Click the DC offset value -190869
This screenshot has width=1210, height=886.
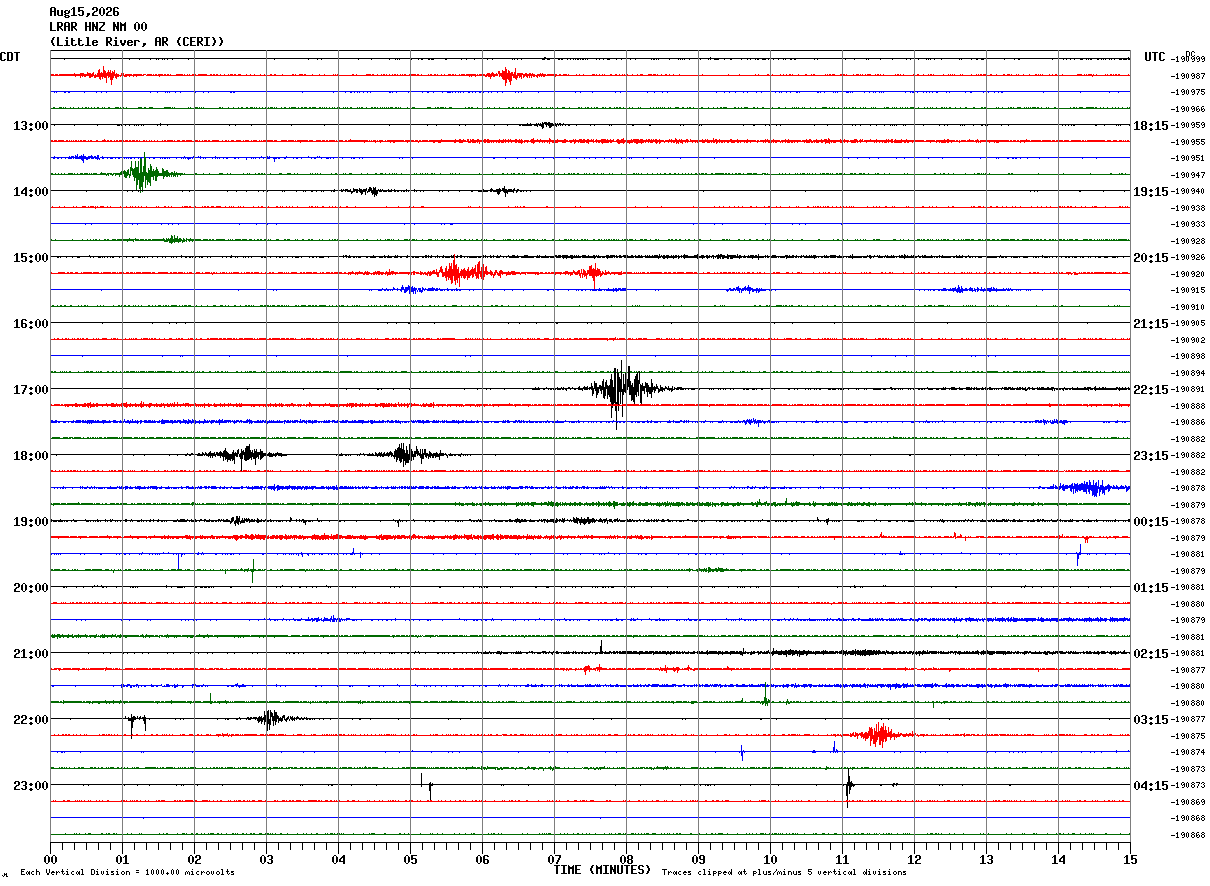pyautogui.click(x=1187, y=802)
